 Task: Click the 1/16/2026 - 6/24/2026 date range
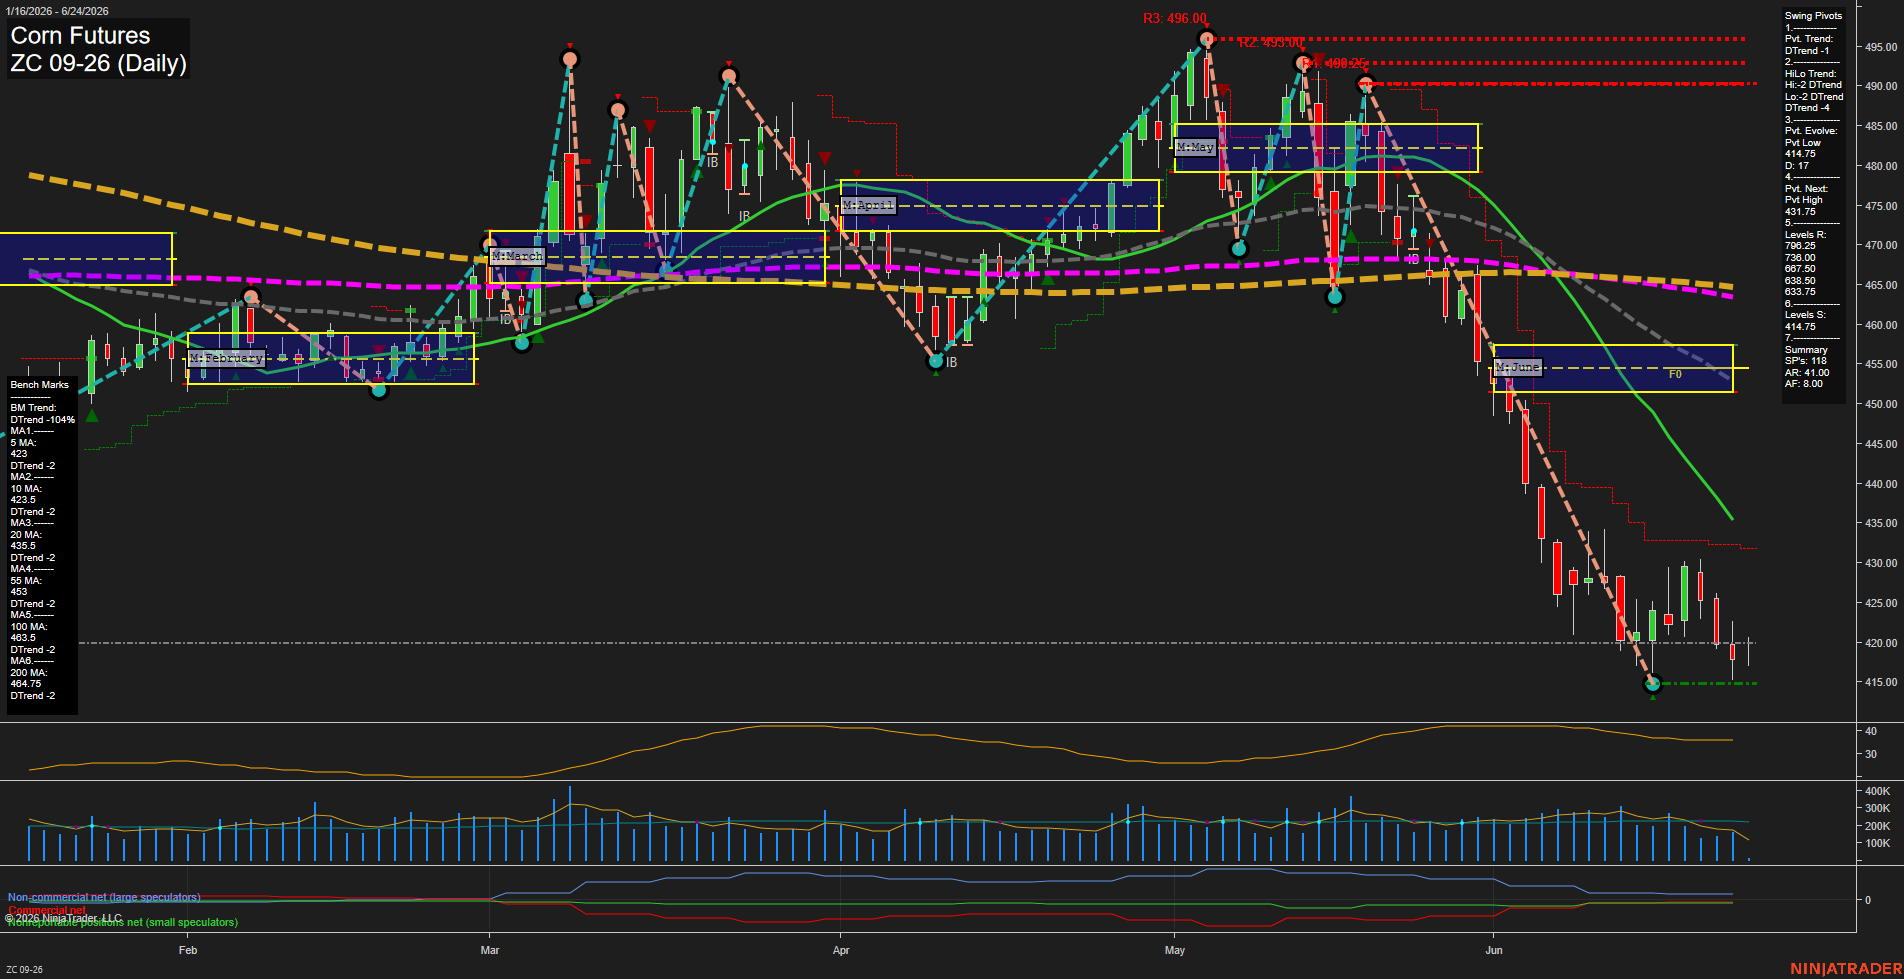tap(57, 11)
